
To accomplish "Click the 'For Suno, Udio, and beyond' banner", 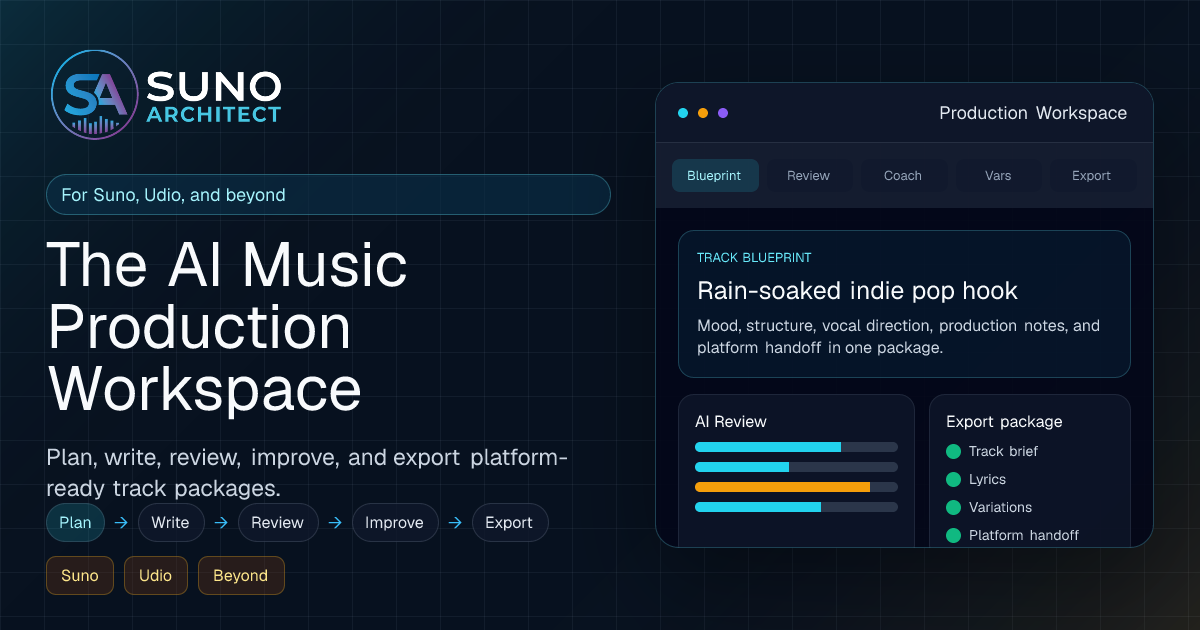I will pyautogui.click(x=328, y=195).
